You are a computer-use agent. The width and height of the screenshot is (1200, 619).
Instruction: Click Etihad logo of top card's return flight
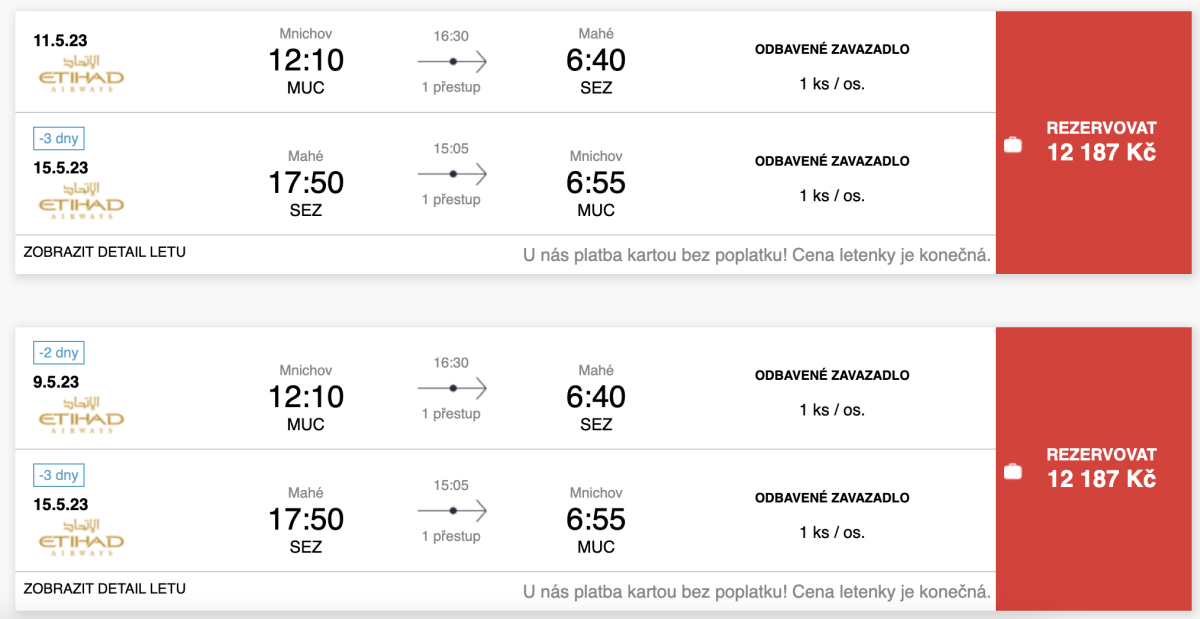81,202
